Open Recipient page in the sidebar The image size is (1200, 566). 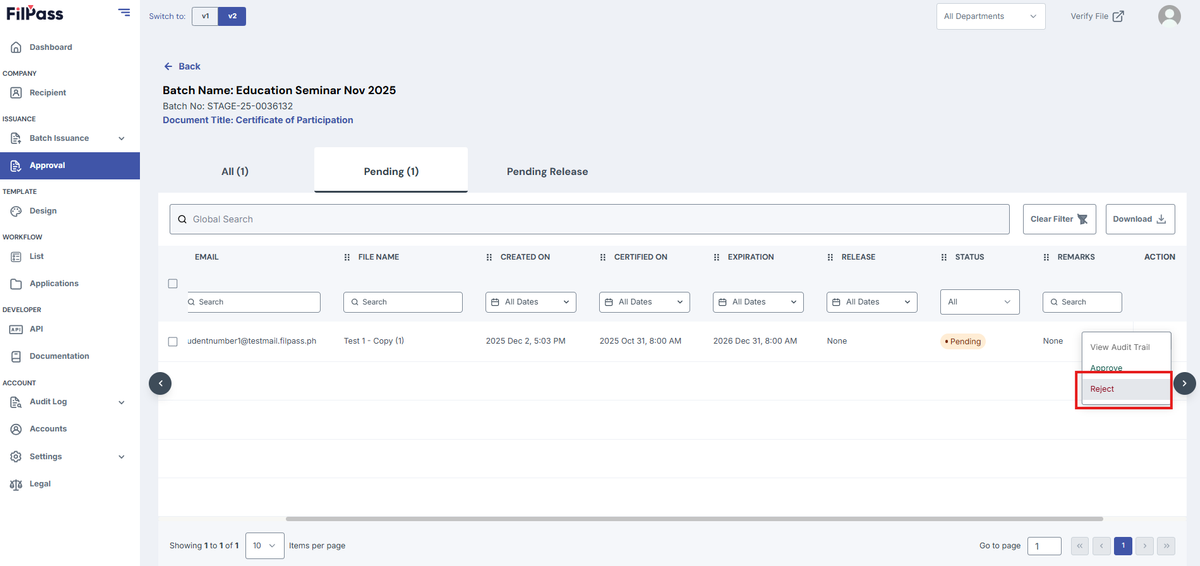pos(47,93)
